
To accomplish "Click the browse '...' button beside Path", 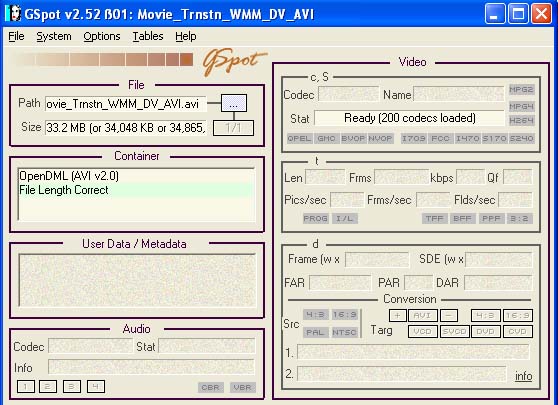I will point(234,103).
